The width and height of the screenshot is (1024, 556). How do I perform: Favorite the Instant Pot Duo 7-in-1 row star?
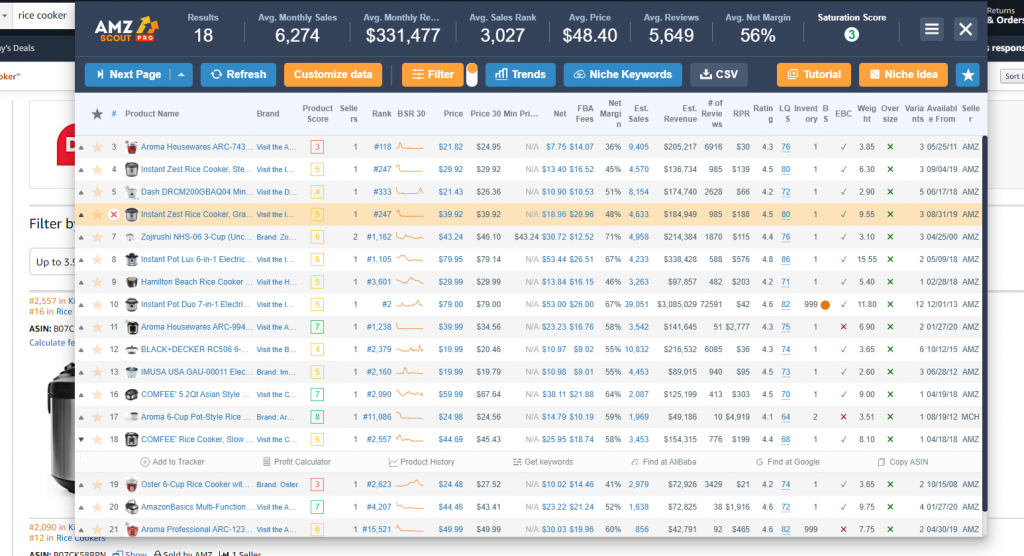(97, 304)
